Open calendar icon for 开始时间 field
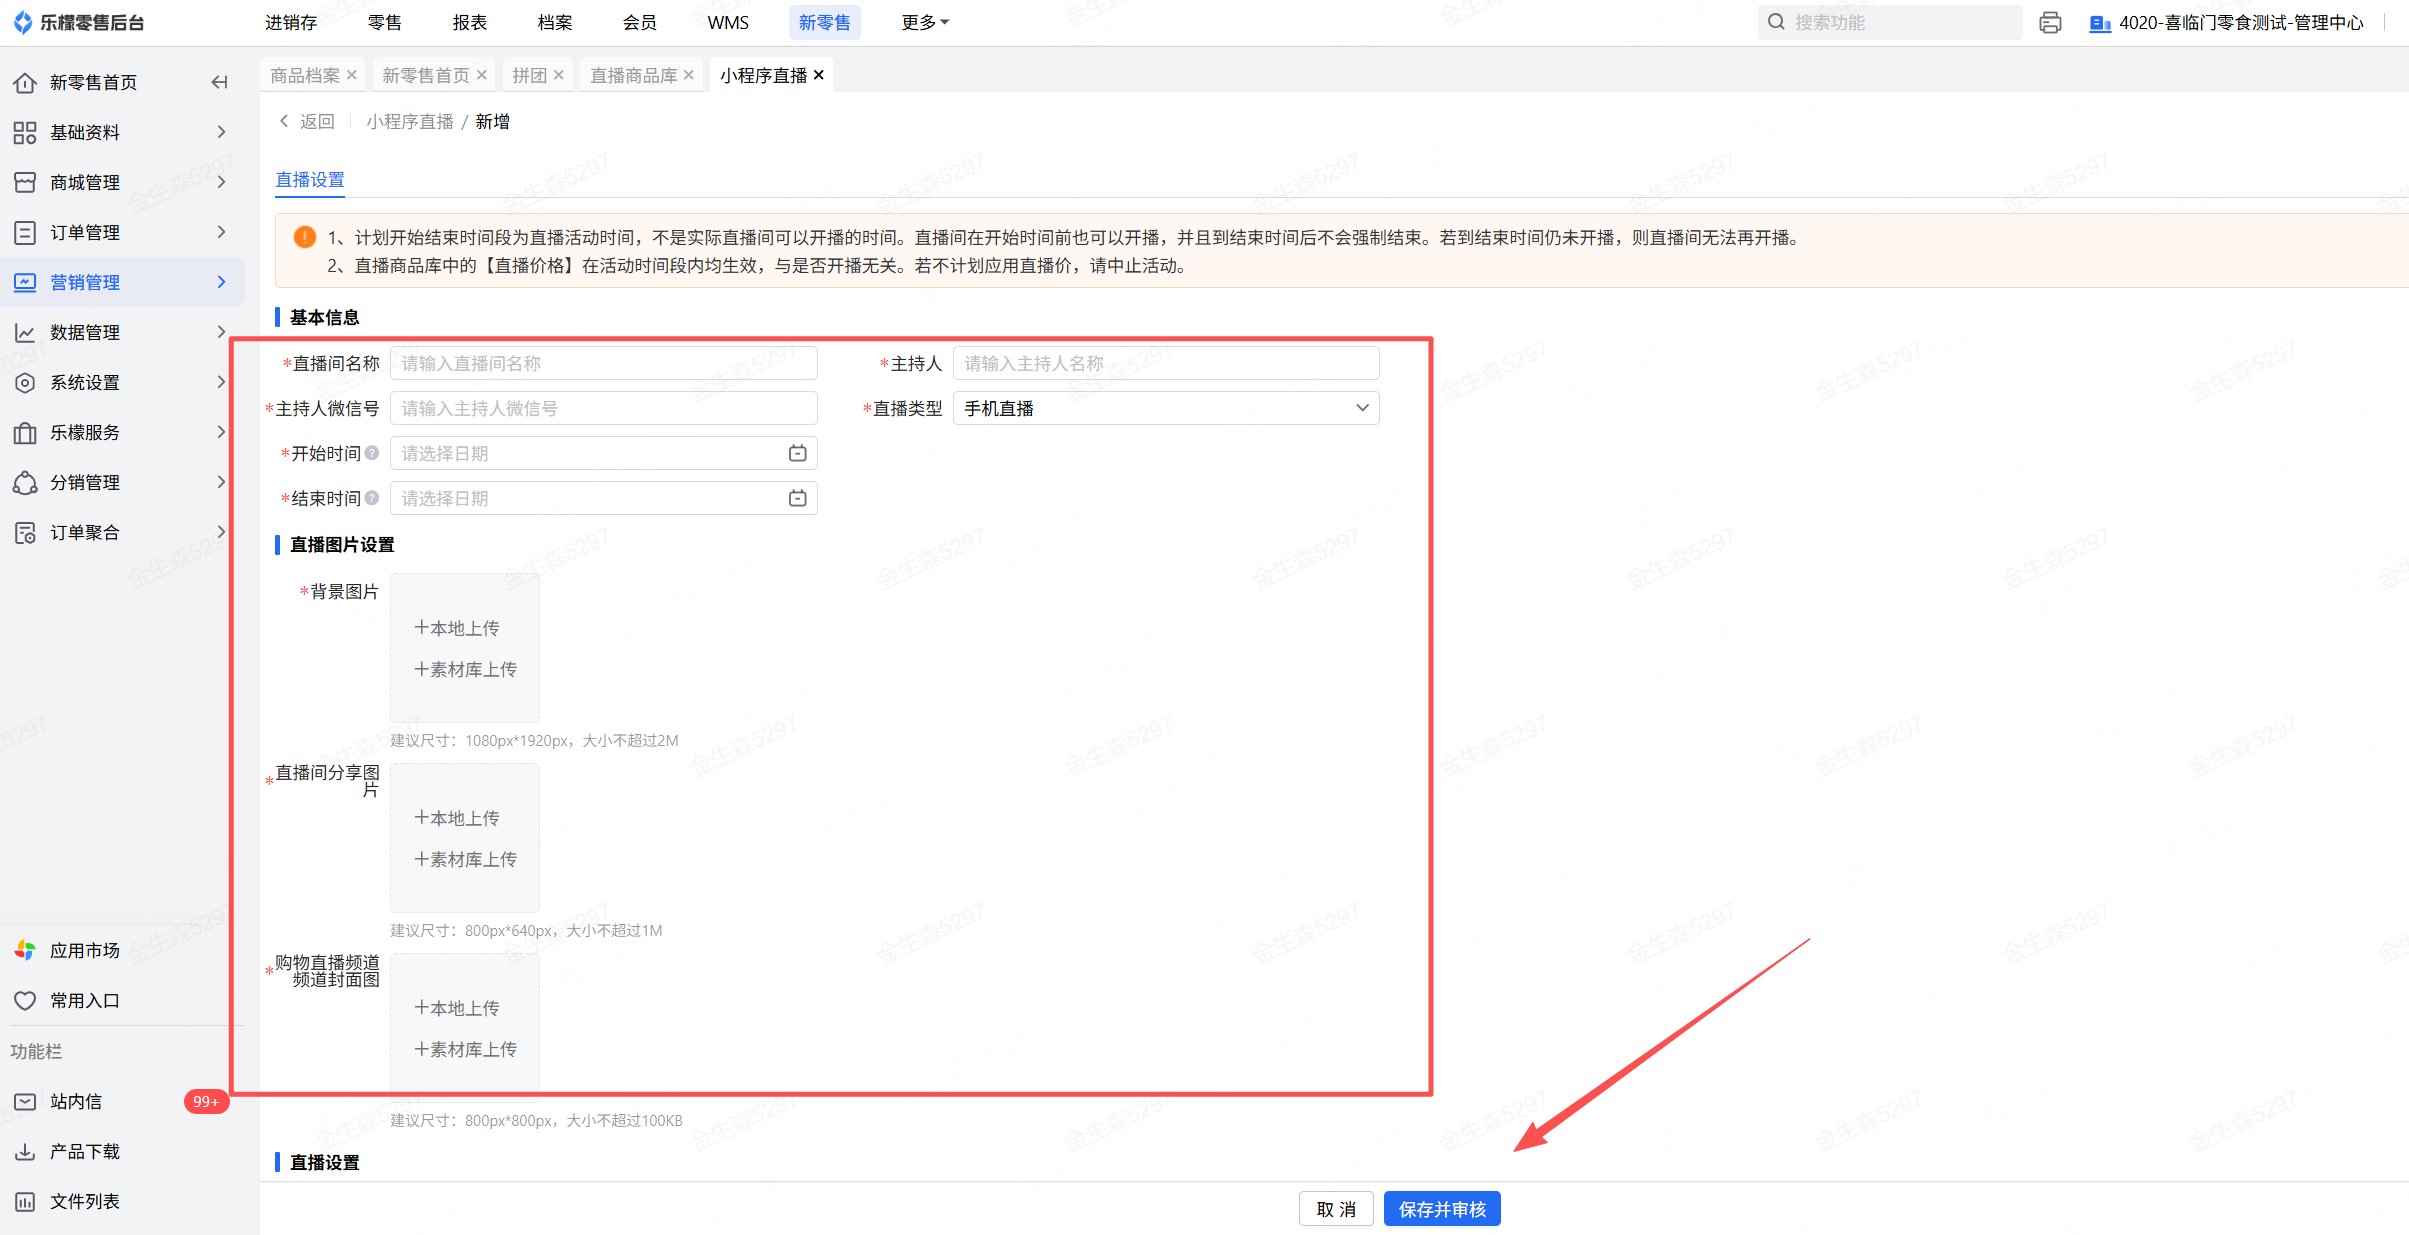The image size is (2409, 1235). pos(797,453)
